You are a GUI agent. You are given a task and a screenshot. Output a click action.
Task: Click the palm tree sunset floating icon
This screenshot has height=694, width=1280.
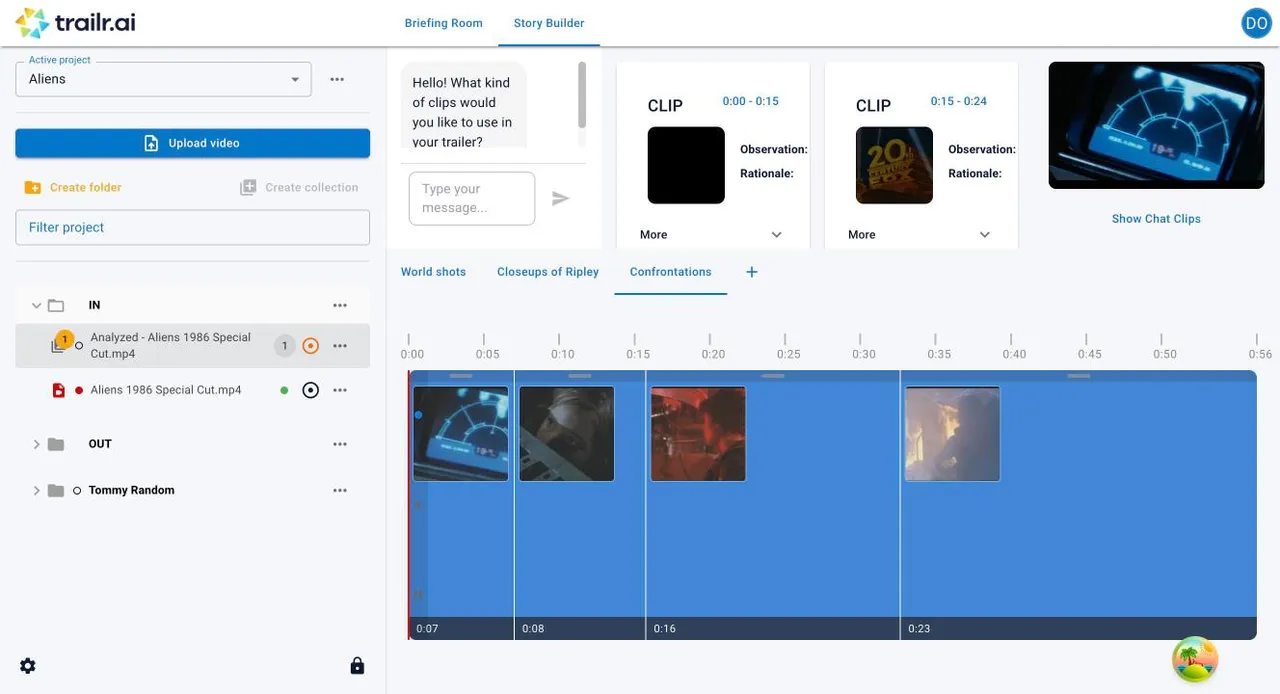click(x=1195, y=659)
